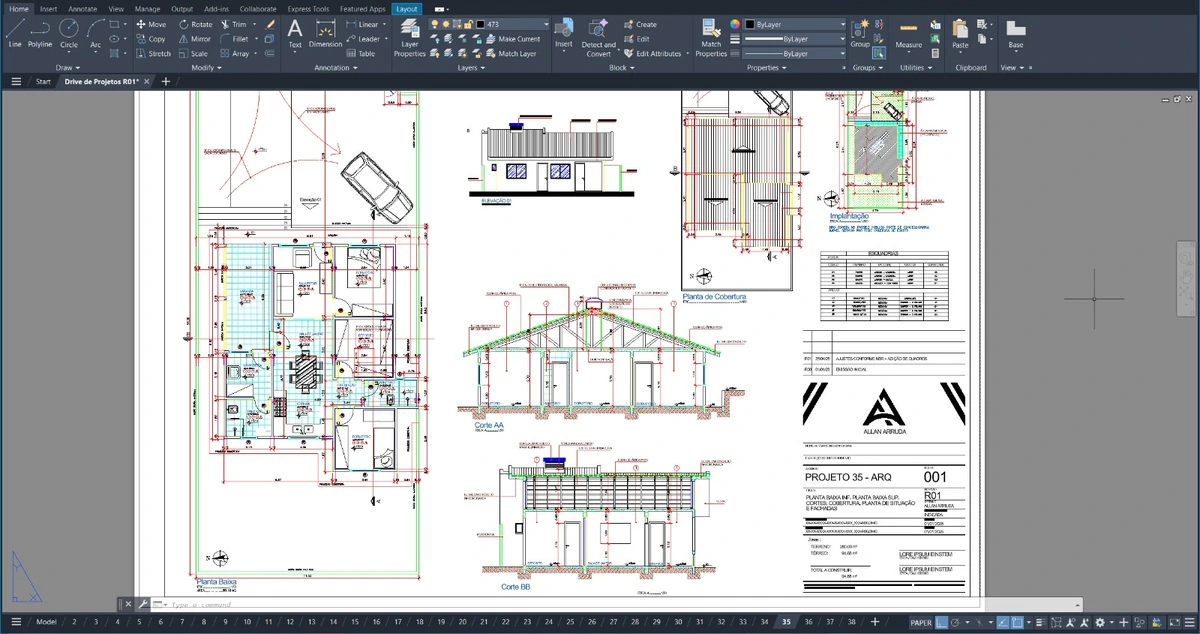Image resolution: width=1200 pixels, height=634 pixels.
Task: Click the command line input field
Action: click(x=620, y=605)
